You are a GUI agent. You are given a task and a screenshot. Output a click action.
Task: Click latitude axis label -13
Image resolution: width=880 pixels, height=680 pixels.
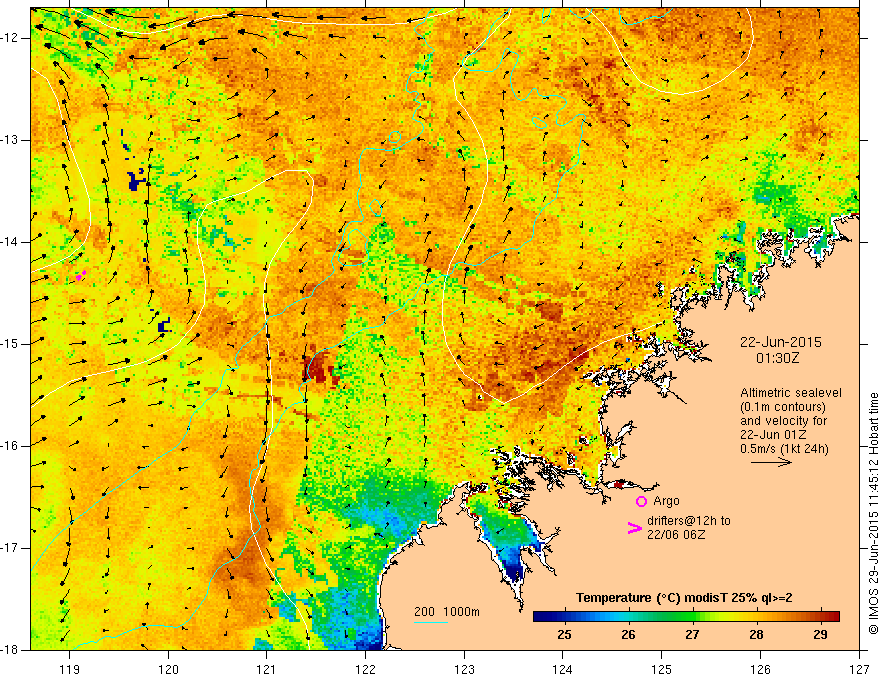pos(10,140)
